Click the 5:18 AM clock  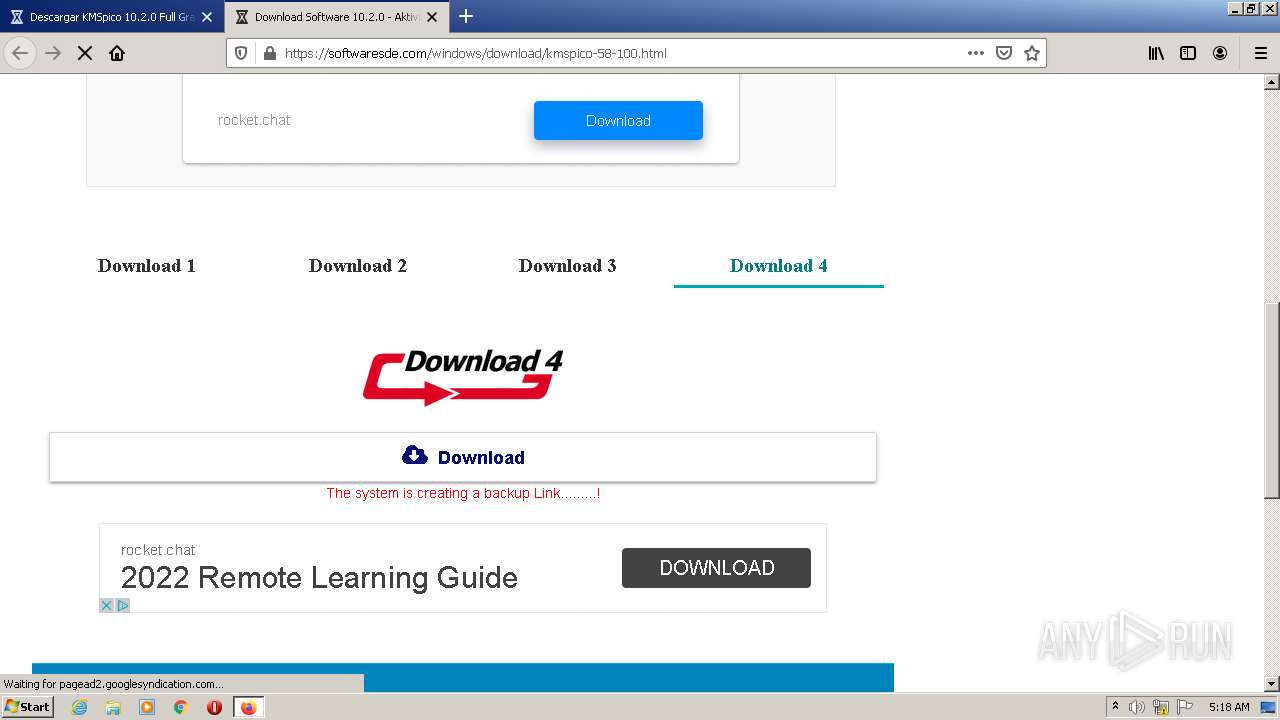[1229, 707]
